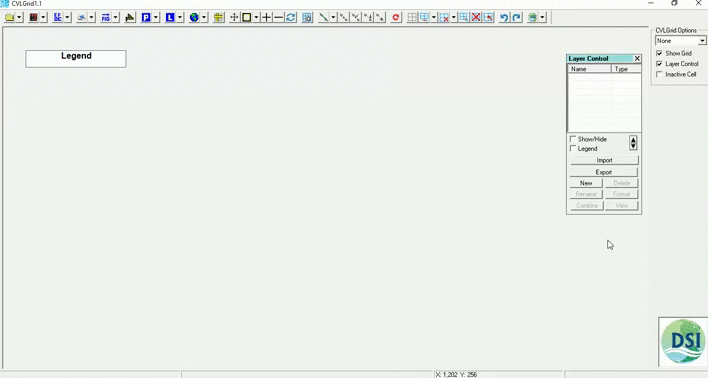Expand the dropdown beside the BC icon

(68, 18)
